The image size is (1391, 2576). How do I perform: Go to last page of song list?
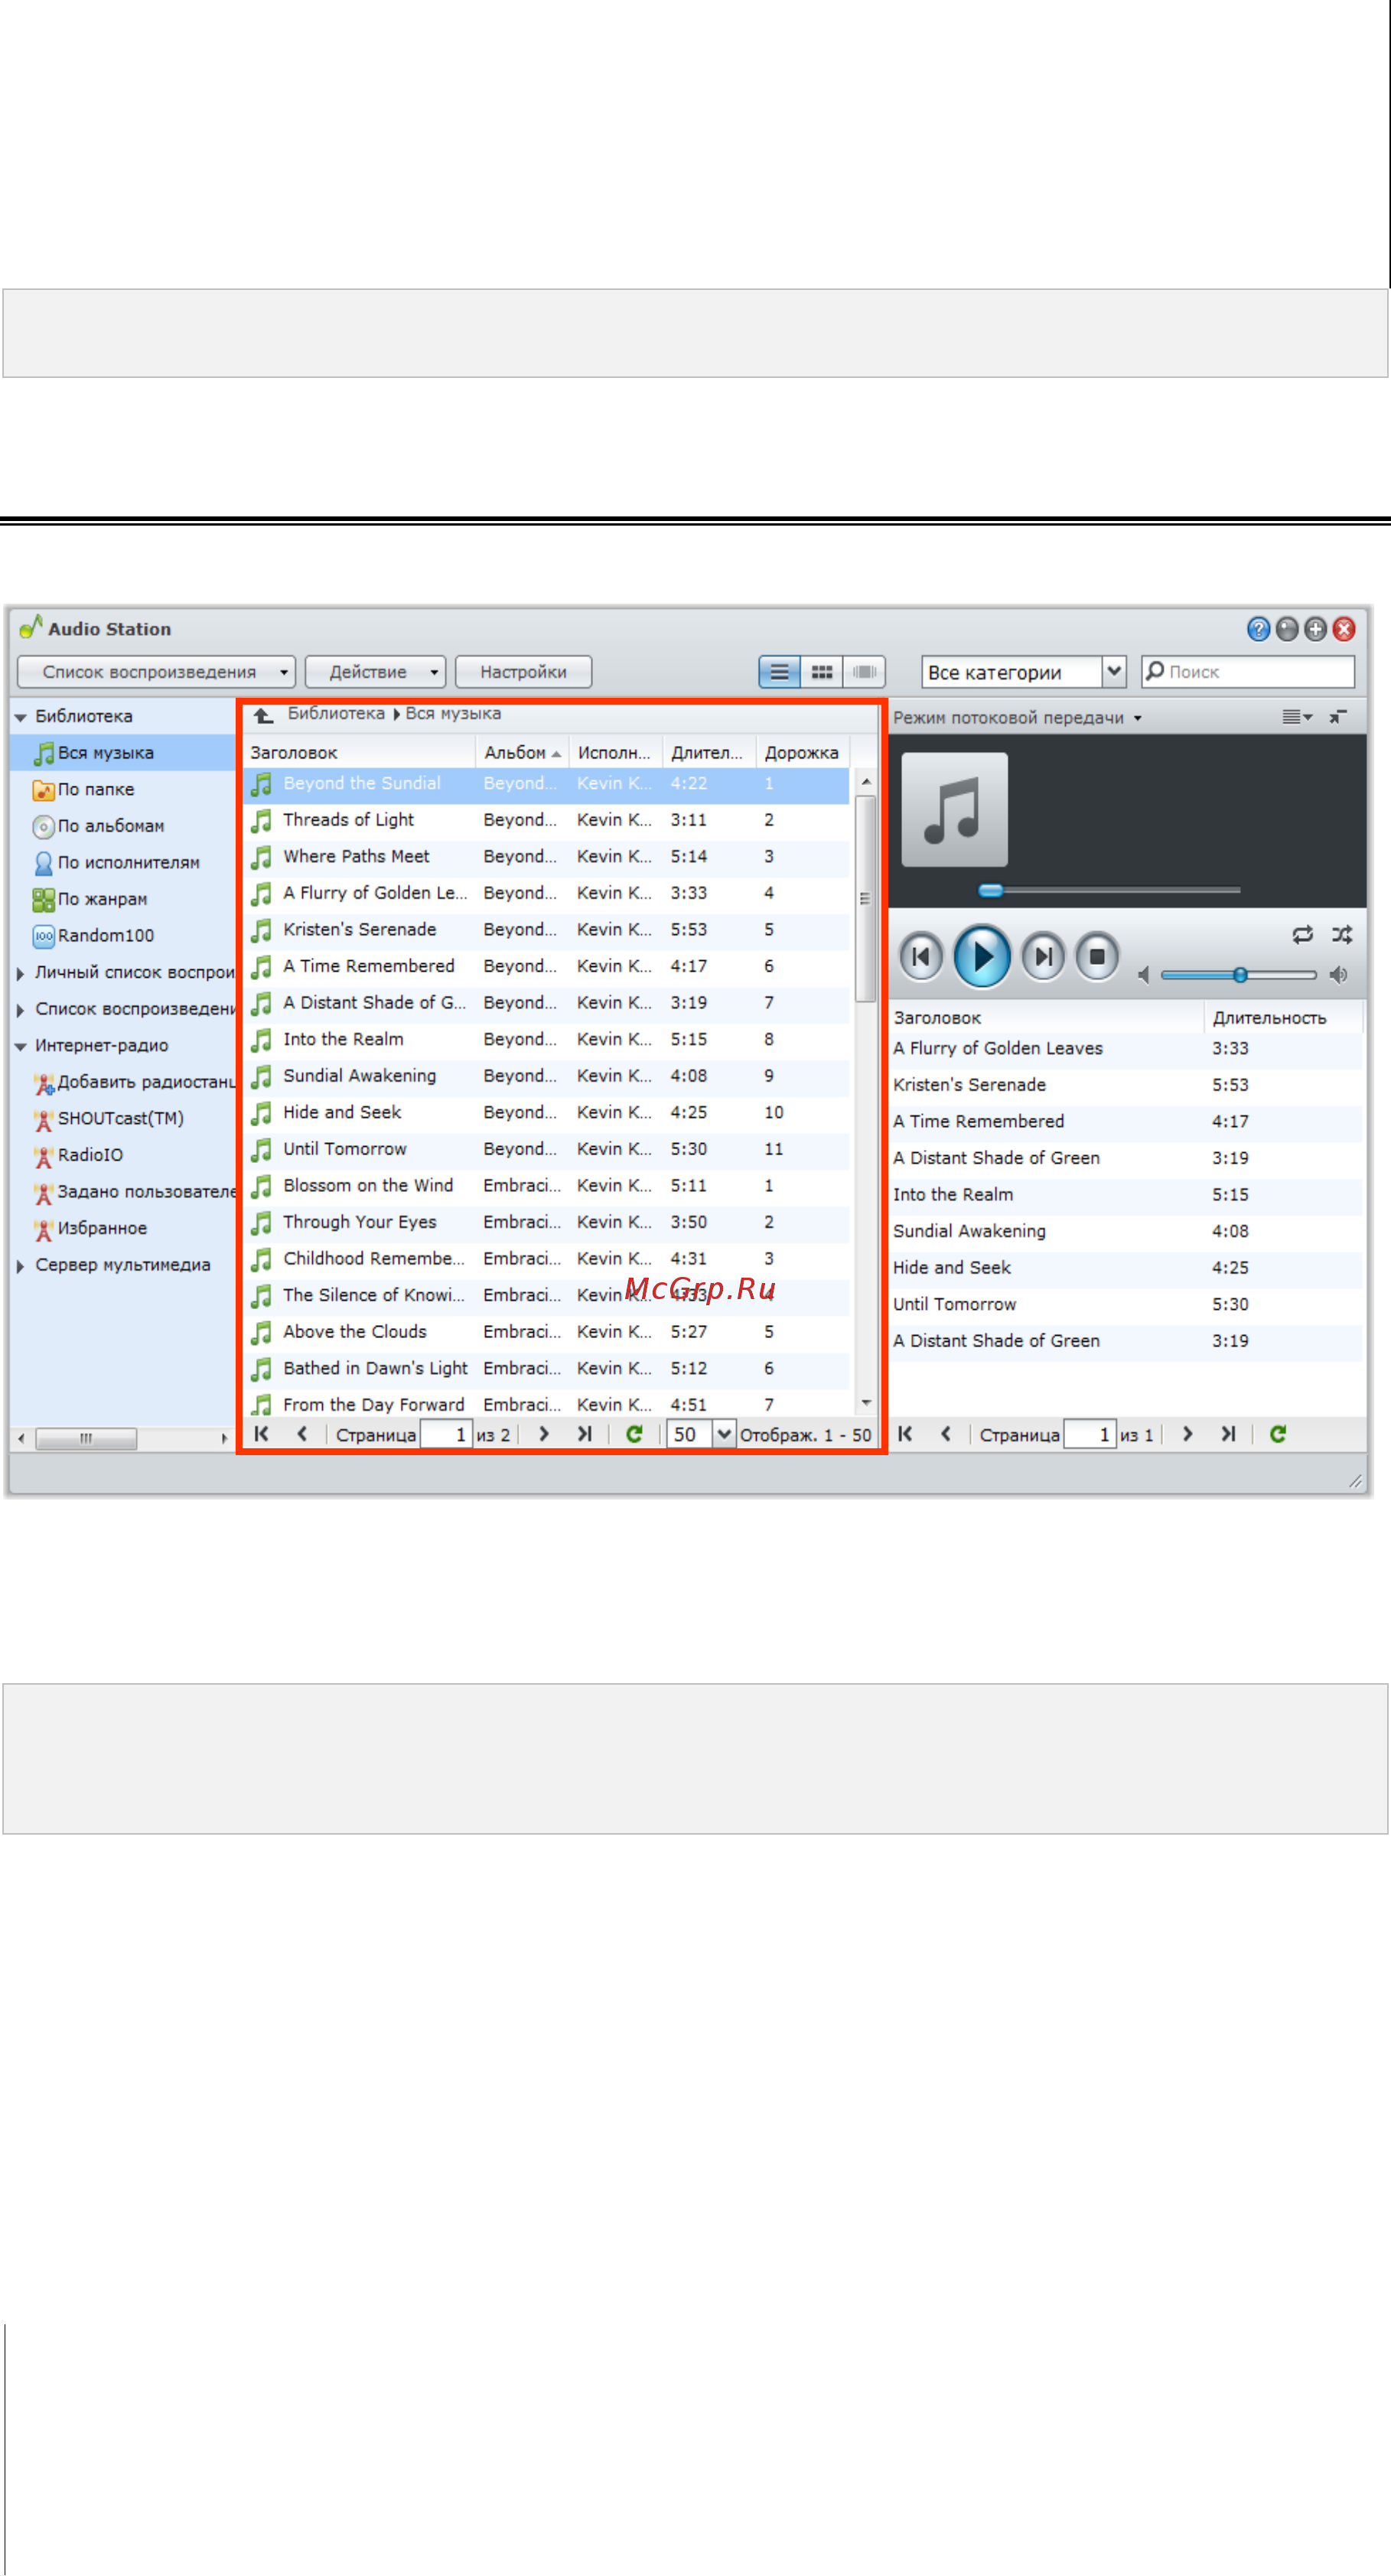[585, 1434]
